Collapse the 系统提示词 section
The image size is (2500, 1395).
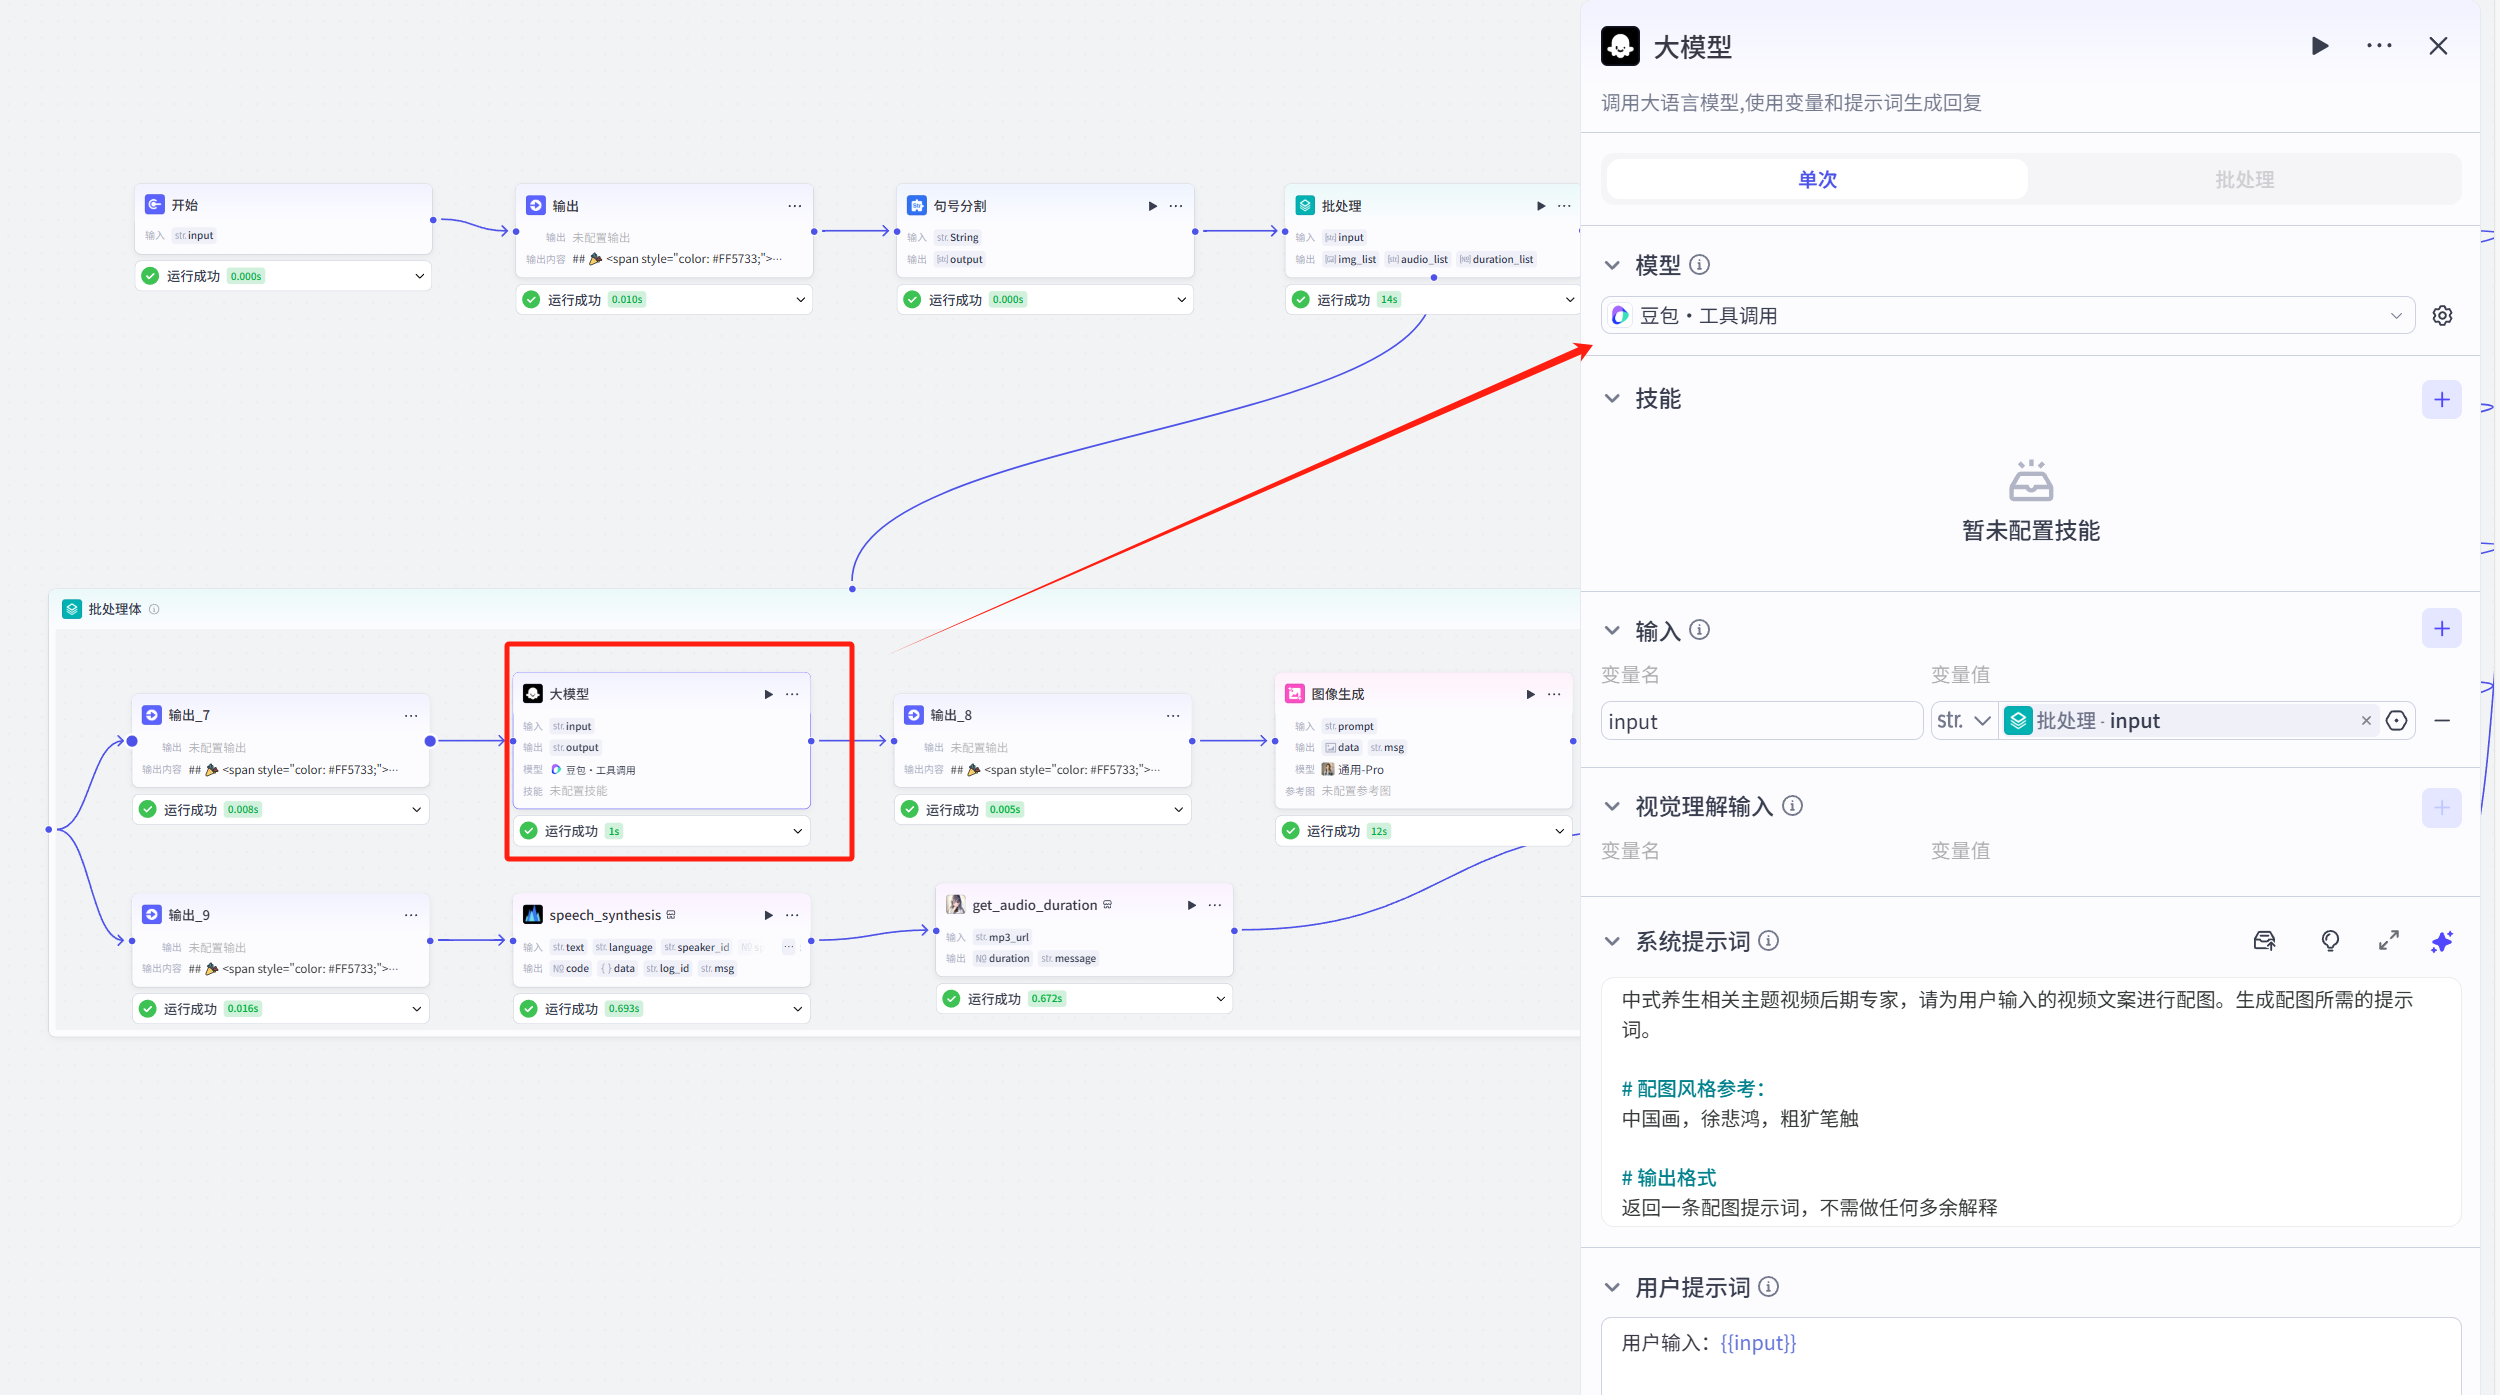point(1612,941)
